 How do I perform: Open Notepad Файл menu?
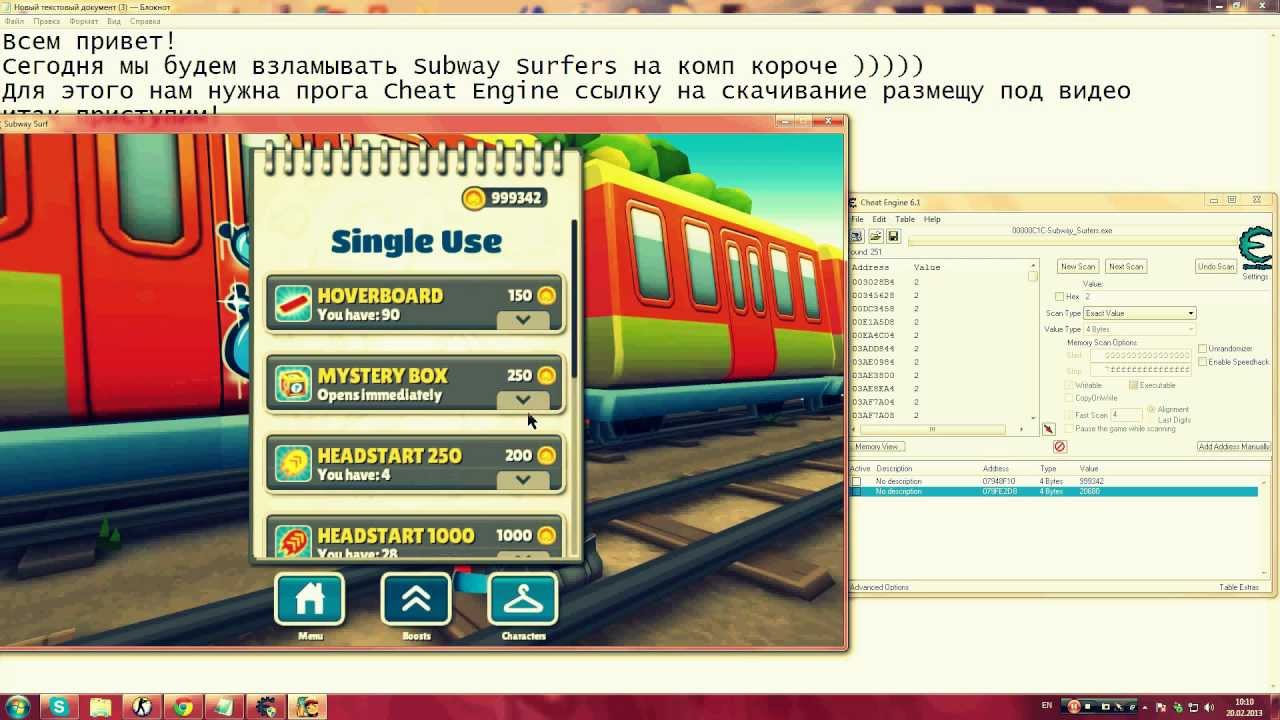tap(14, 21)
